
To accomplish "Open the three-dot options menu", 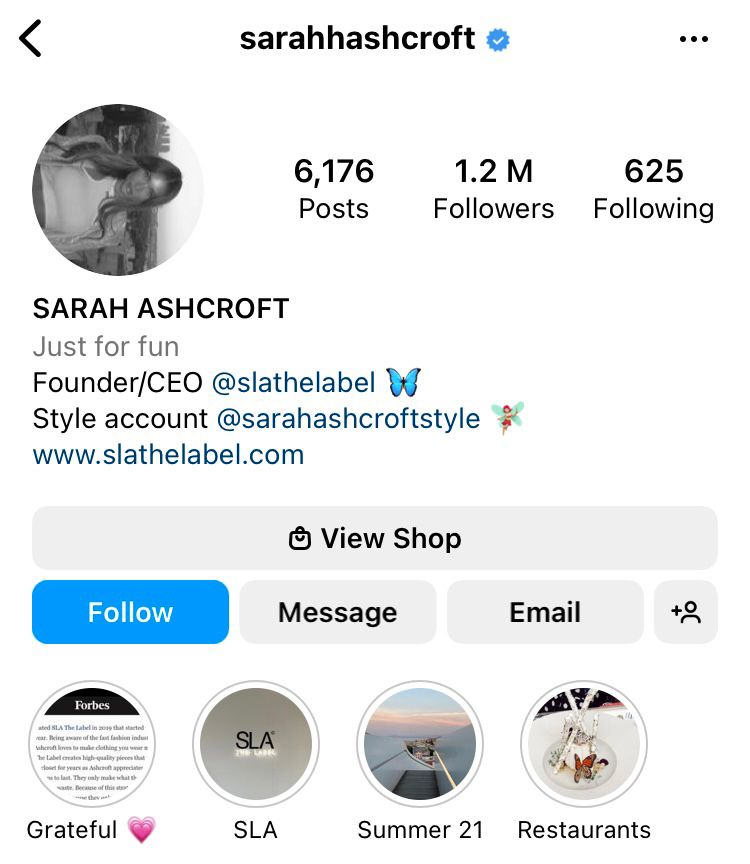I will pos(694,39).
